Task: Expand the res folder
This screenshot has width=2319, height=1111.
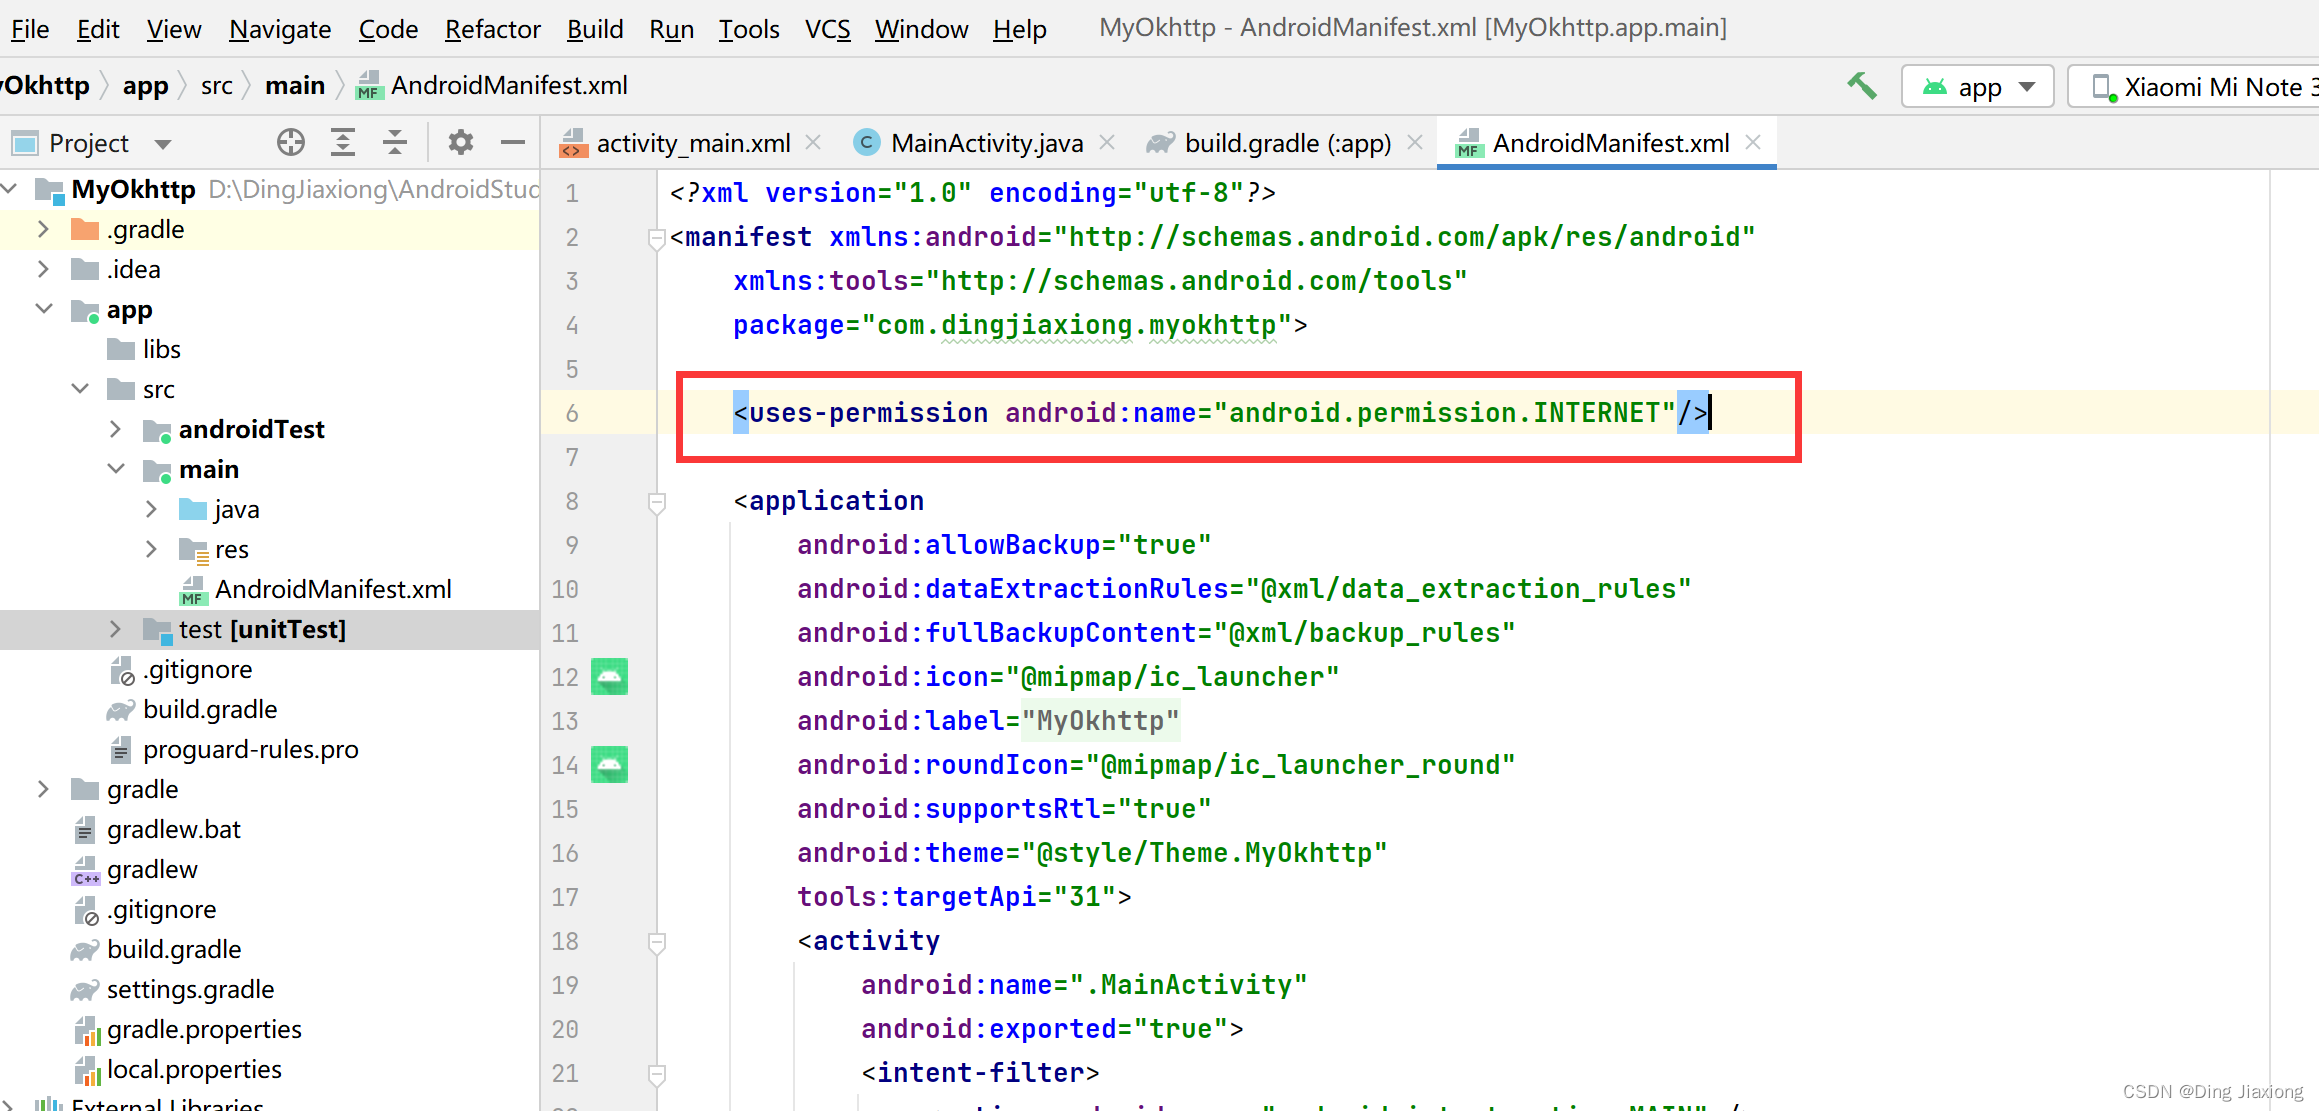Action: tap(152, 549)
